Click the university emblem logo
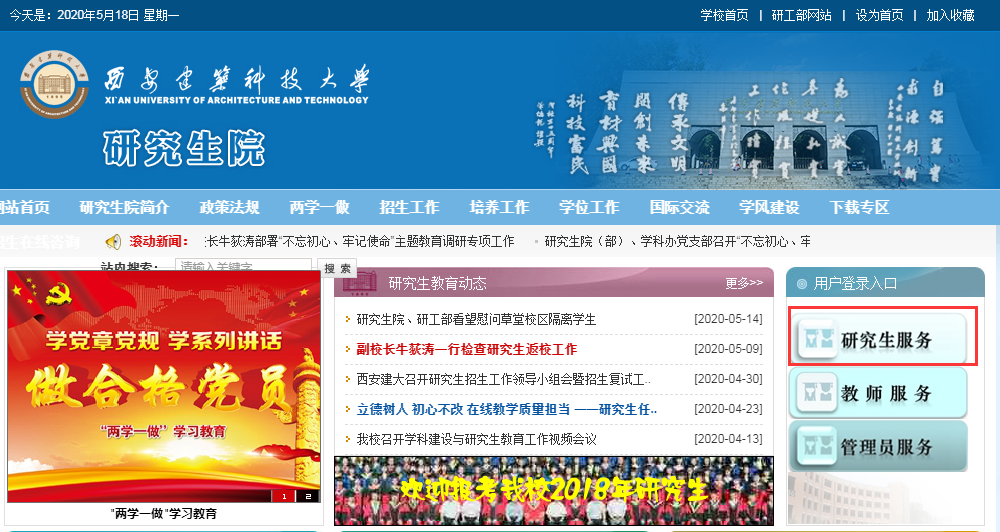This screenshot has height=532, width=1000. coord(54,84)
